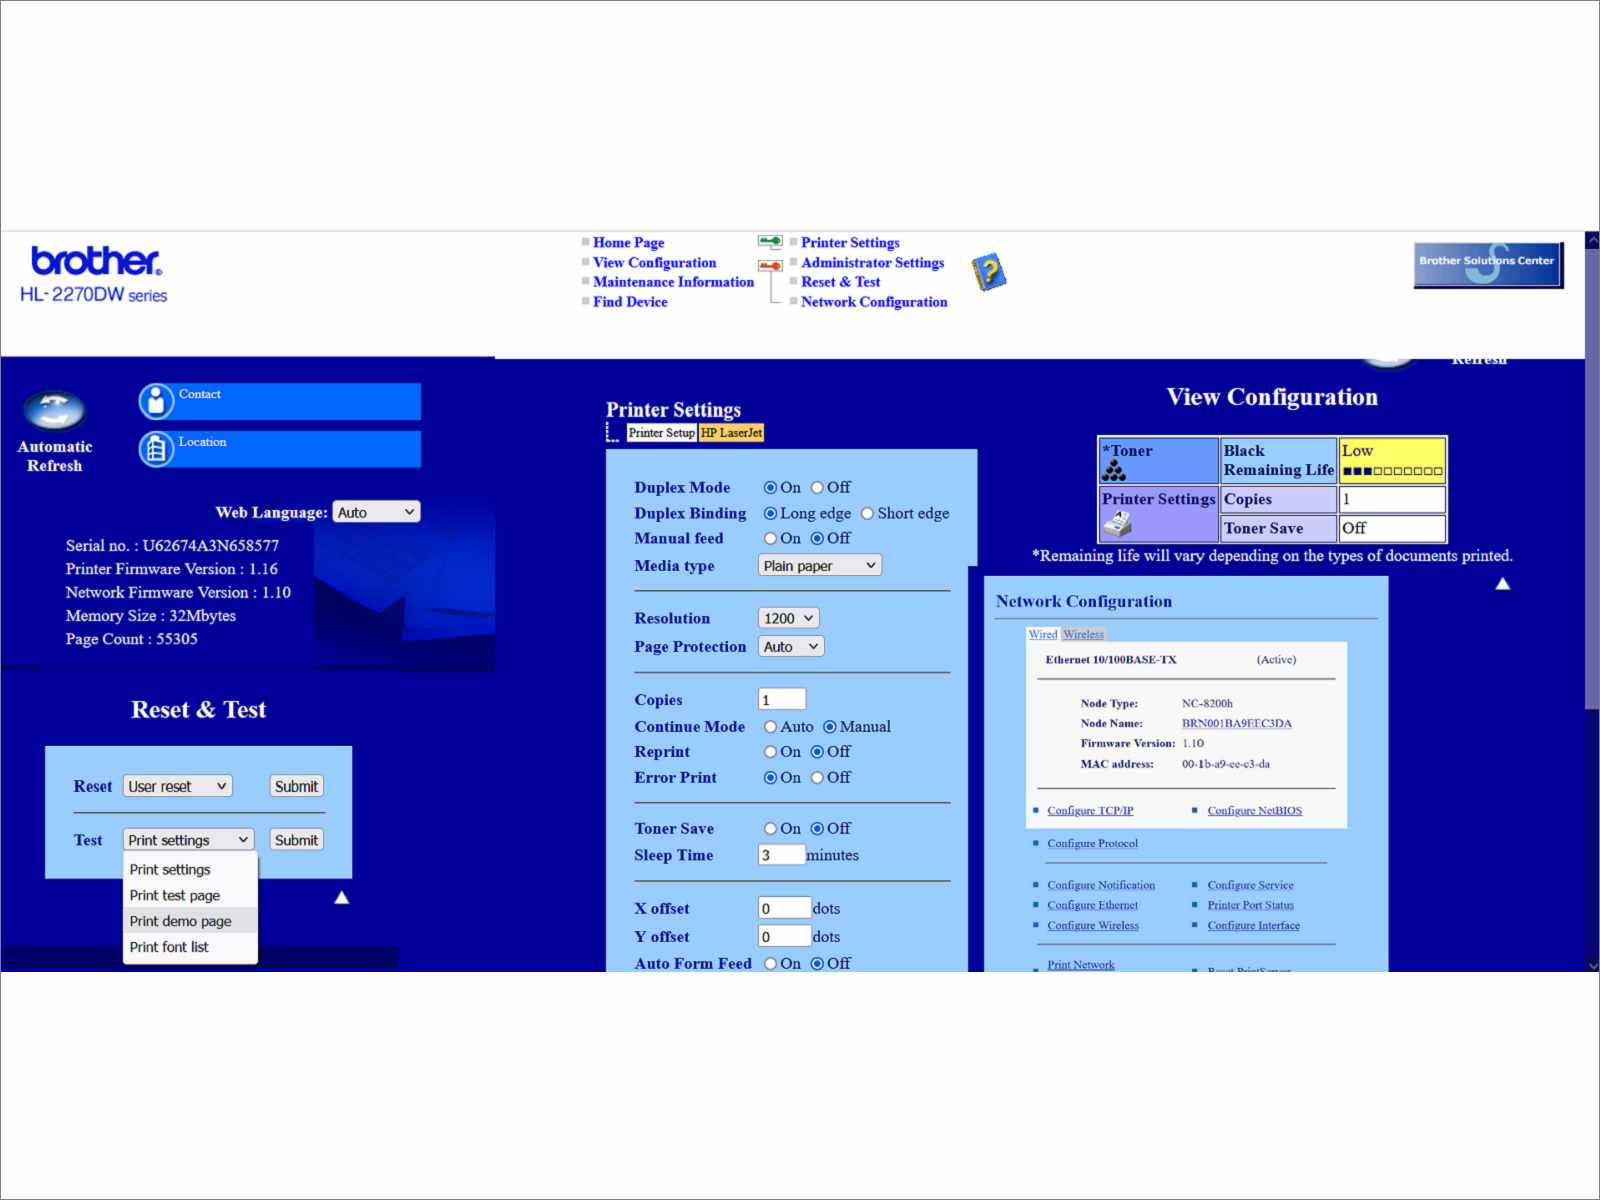Open Configure Wireless link
The image size is (1600, 1200).
coord(1093,926)
